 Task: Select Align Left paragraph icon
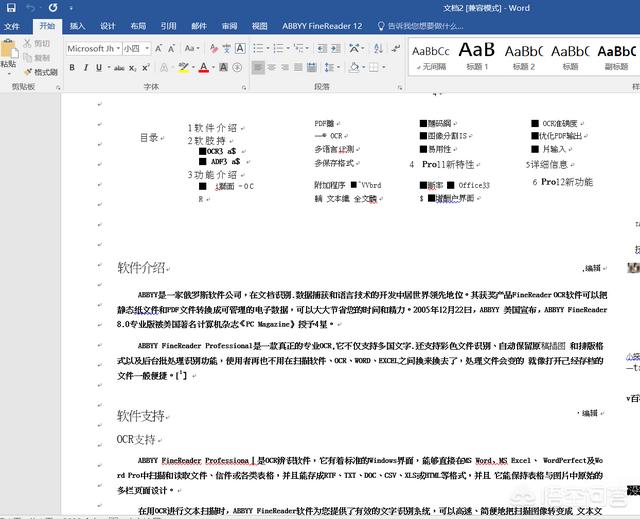(x=258, y=68)
